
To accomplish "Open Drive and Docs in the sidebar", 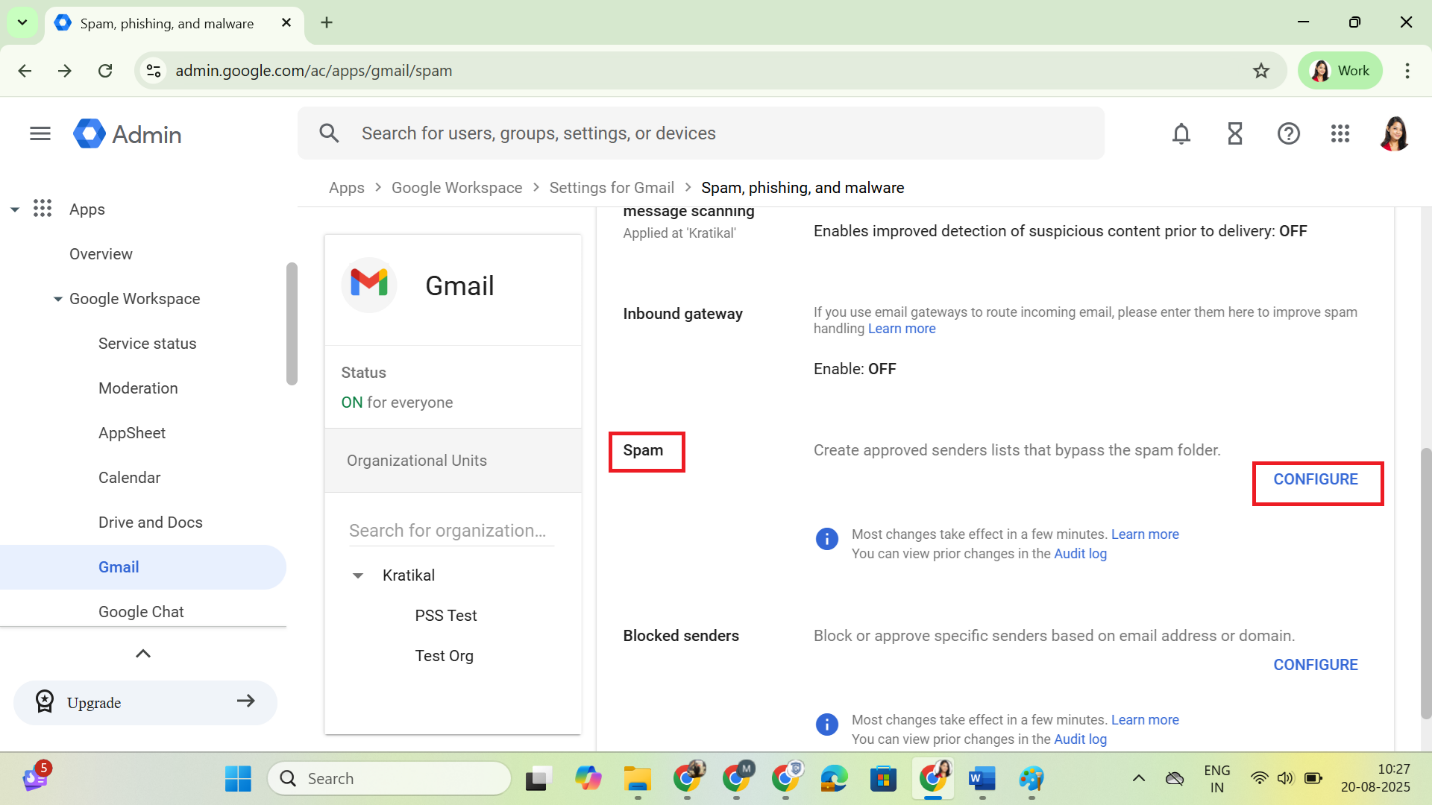I will (150, 522).
